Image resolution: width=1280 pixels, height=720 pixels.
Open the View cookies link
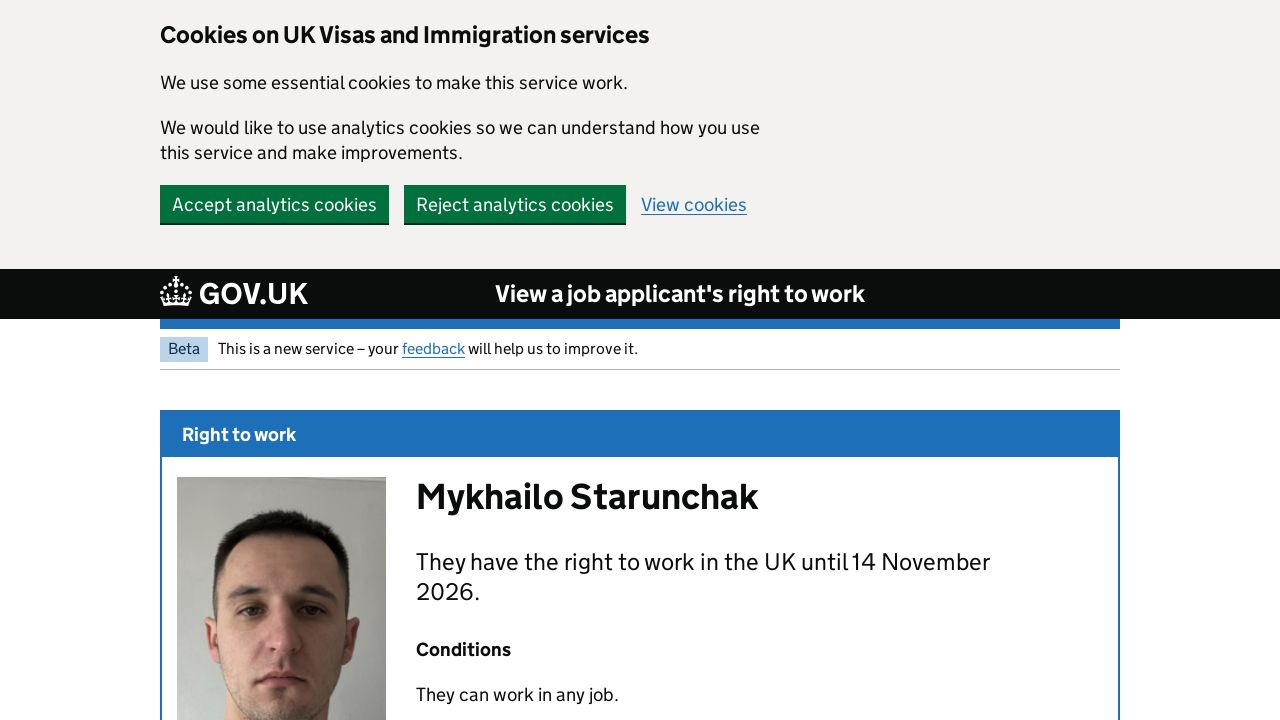click(x=693, y=205)
